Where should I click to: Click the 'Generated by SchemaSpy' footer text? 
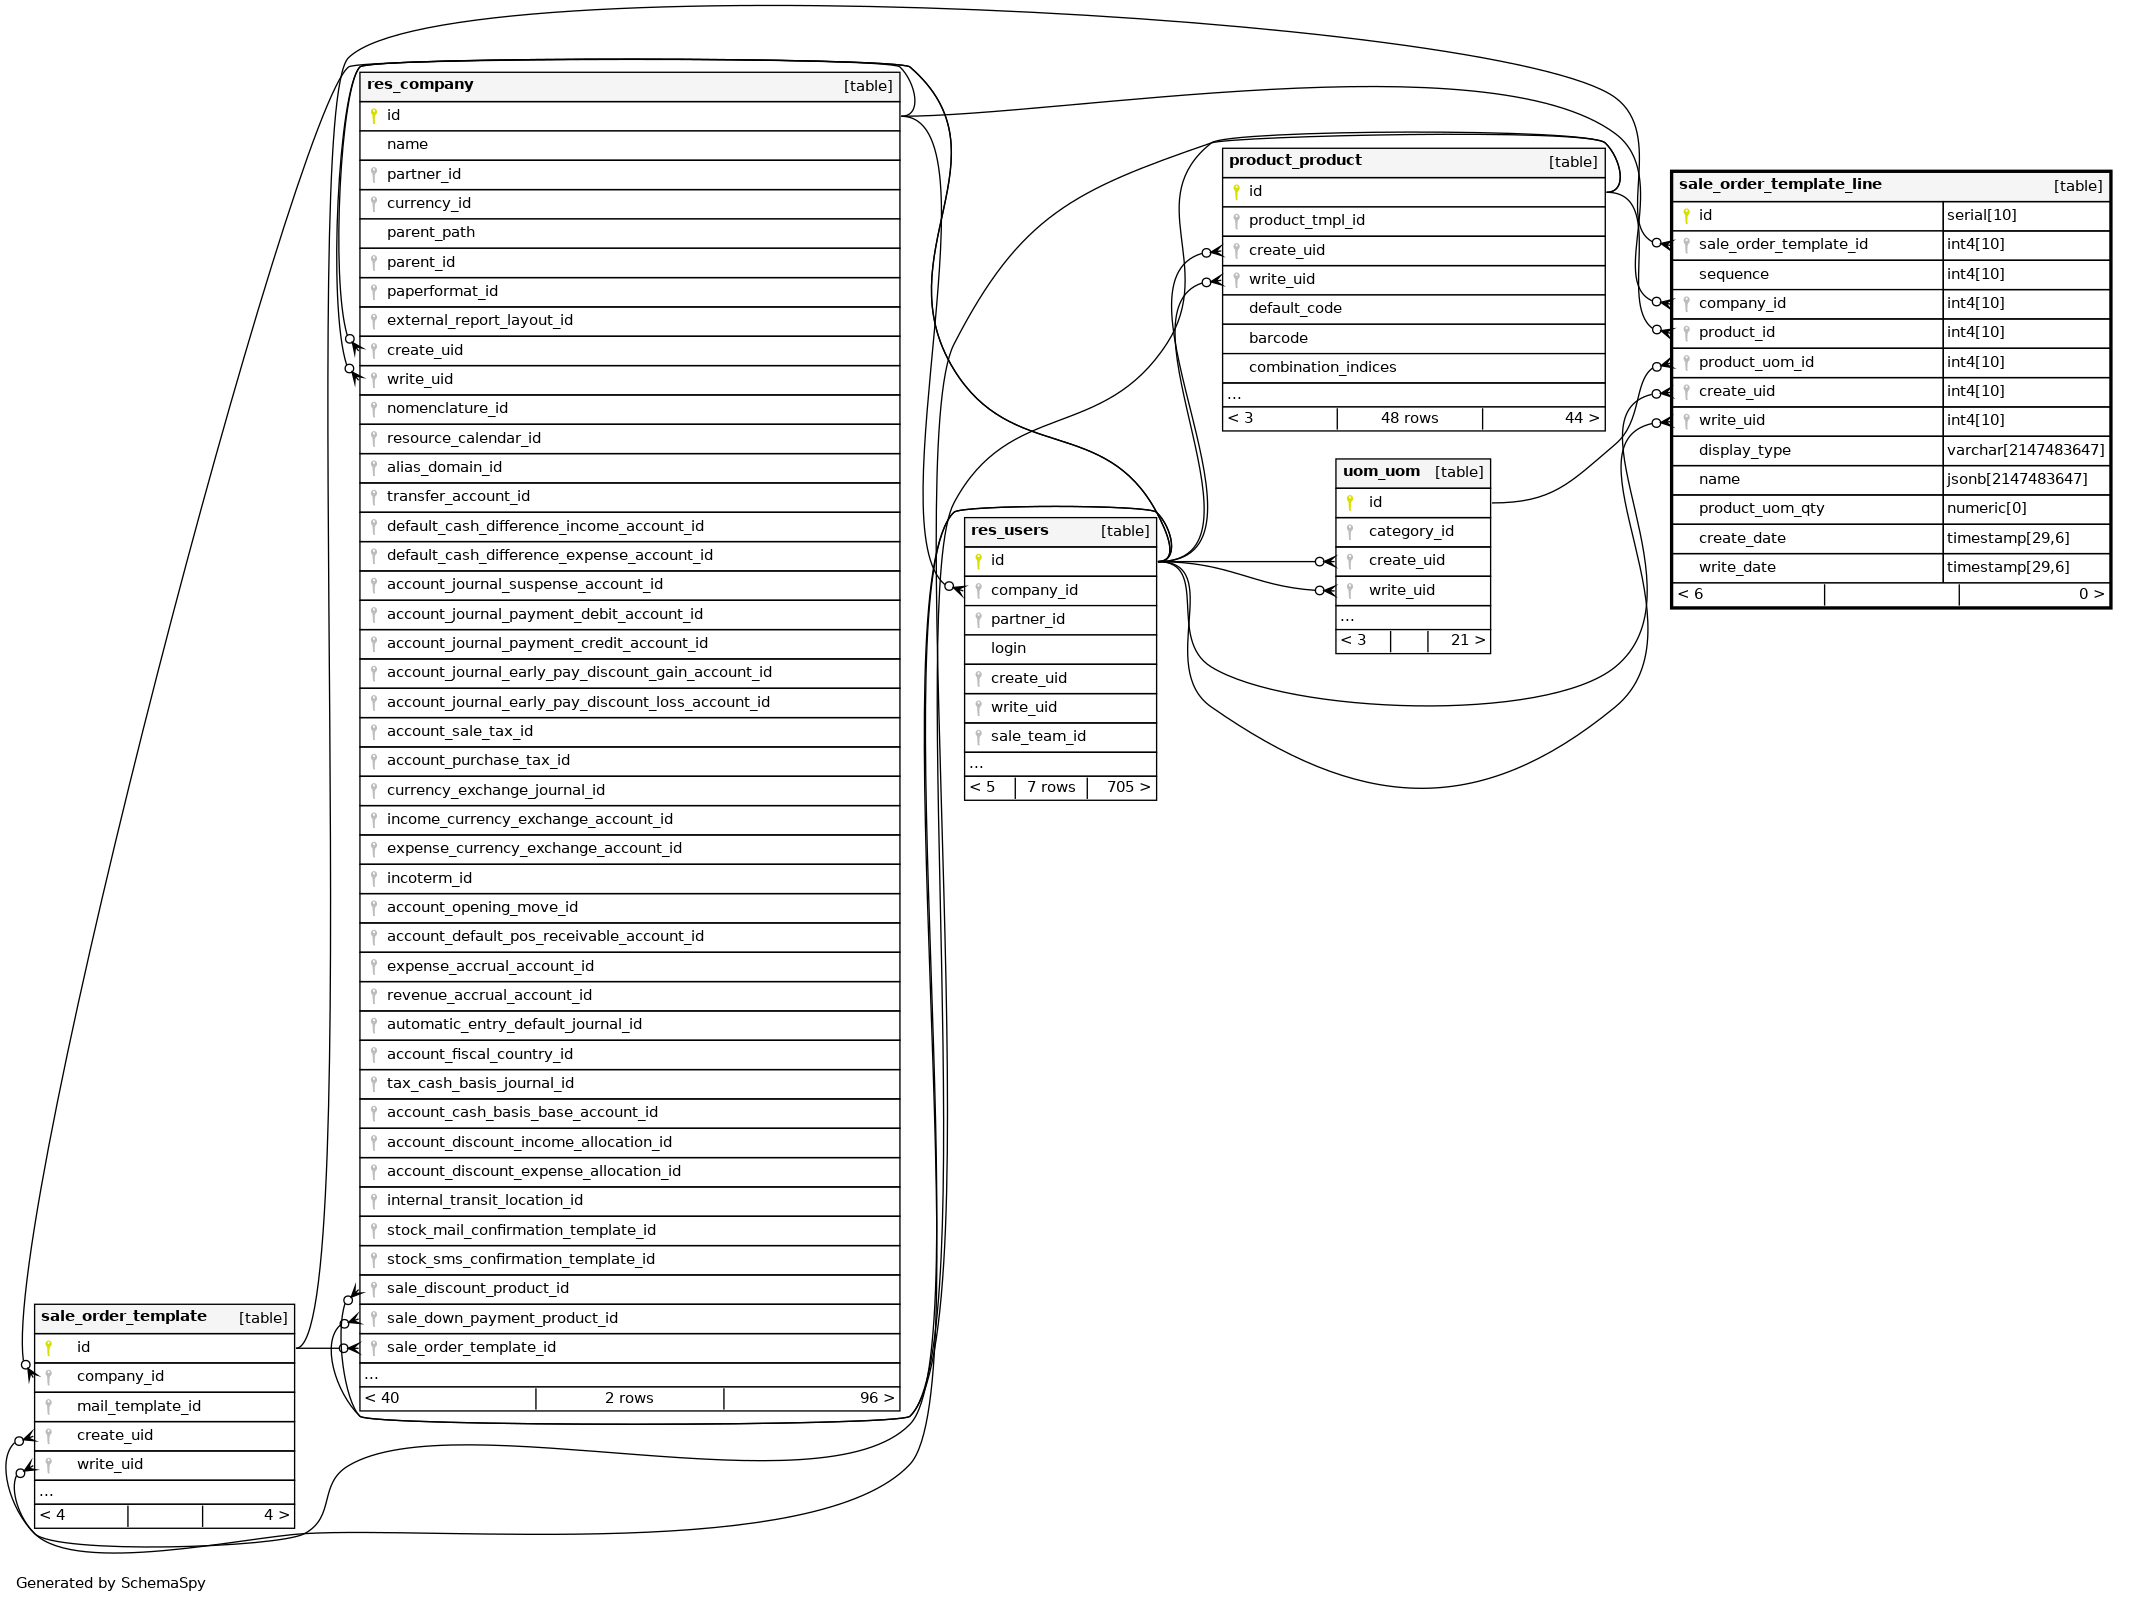[x=111, y=1583]
